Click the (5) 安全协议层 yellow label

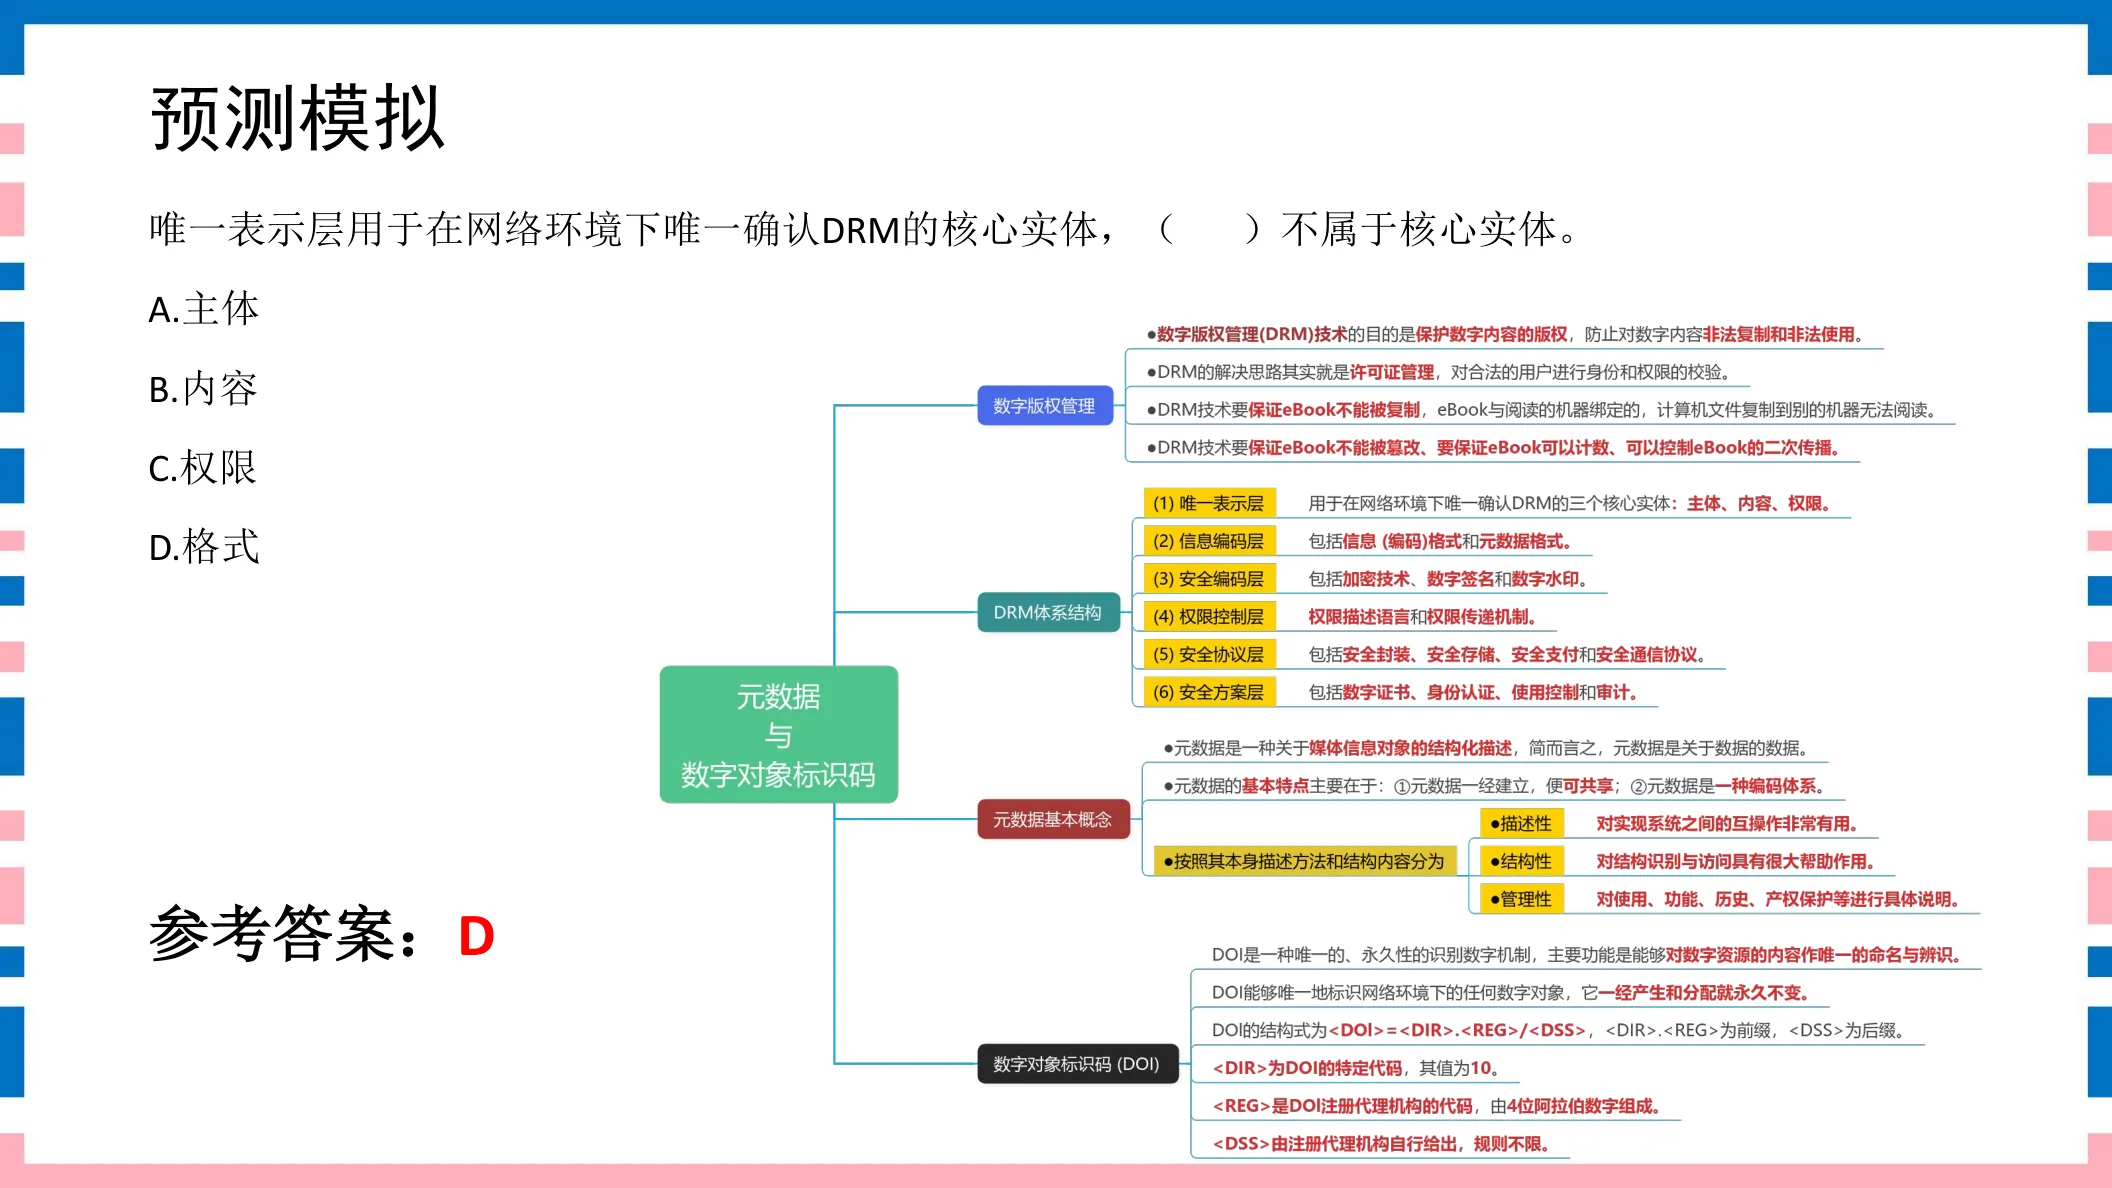coord(1209,655)
